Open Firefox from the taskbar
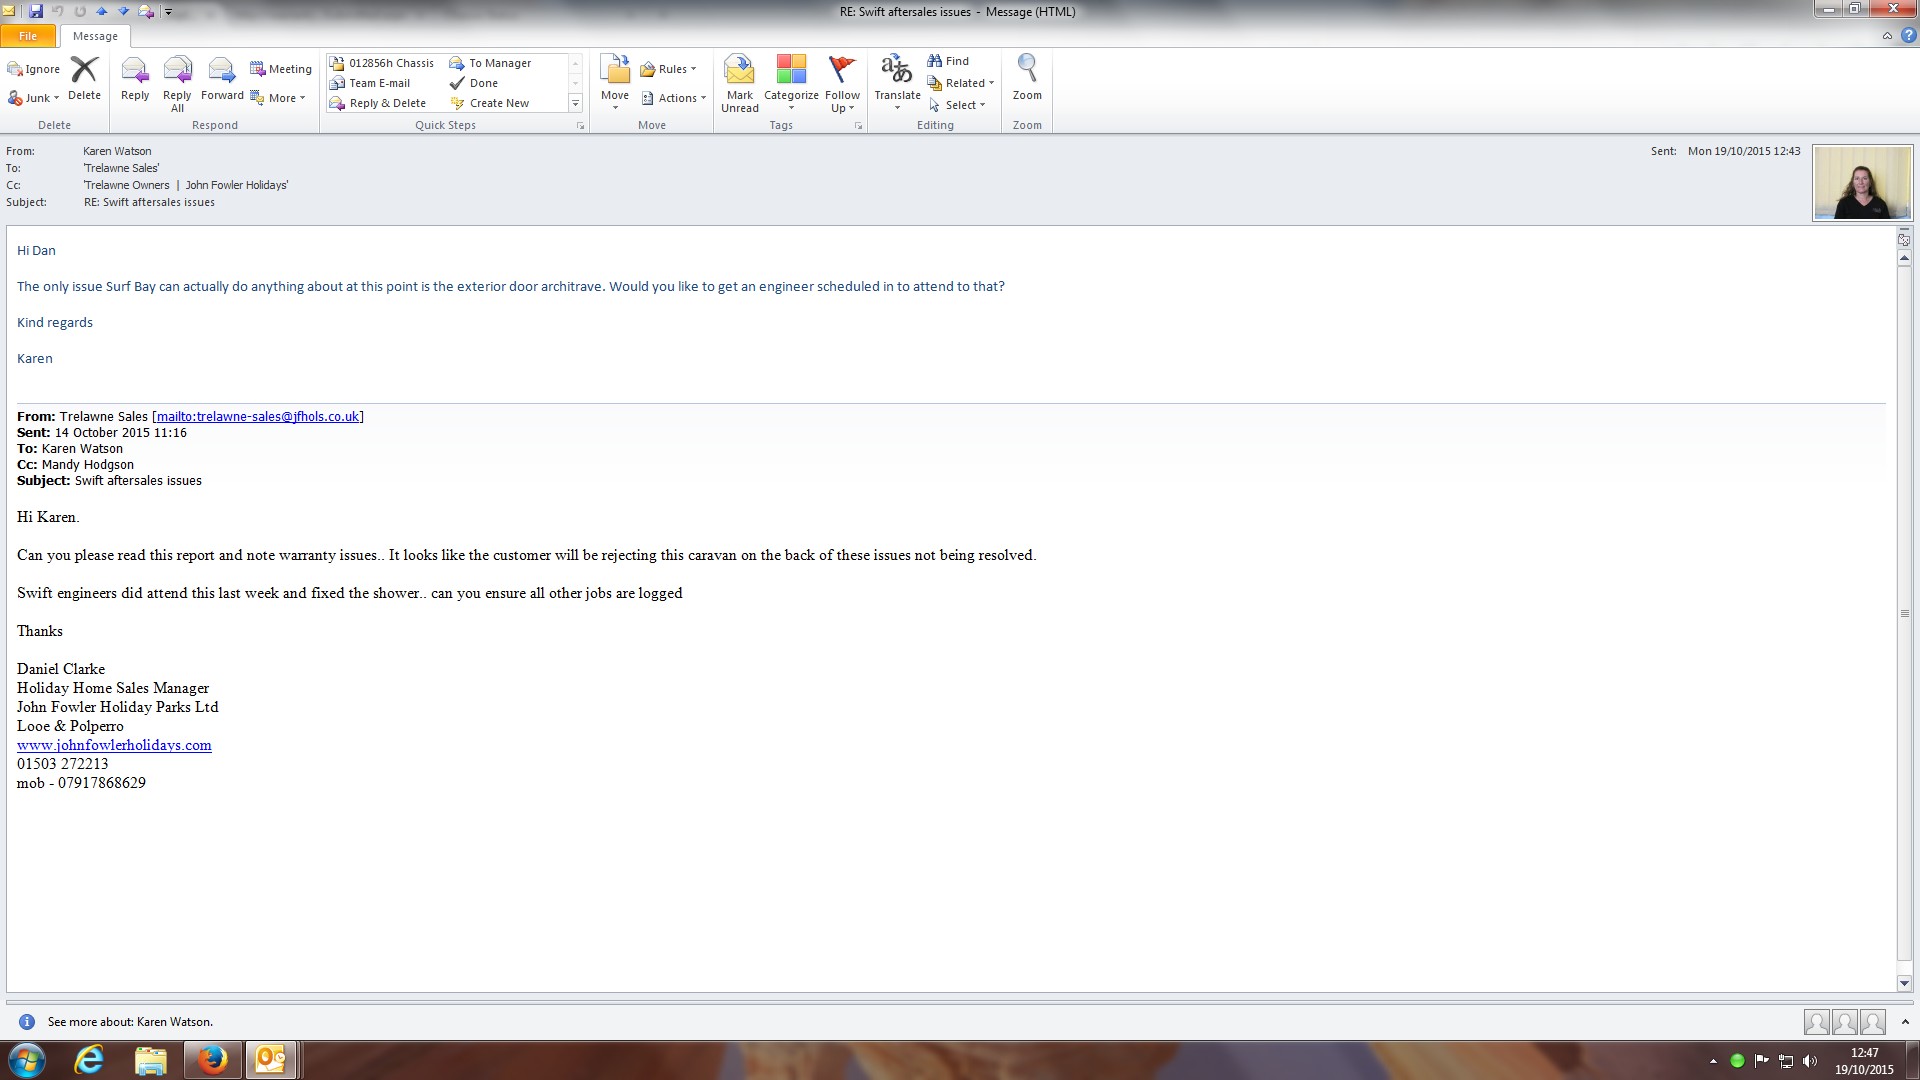The width and height of the screenshot is (1920, 1080). (212, 1059)
